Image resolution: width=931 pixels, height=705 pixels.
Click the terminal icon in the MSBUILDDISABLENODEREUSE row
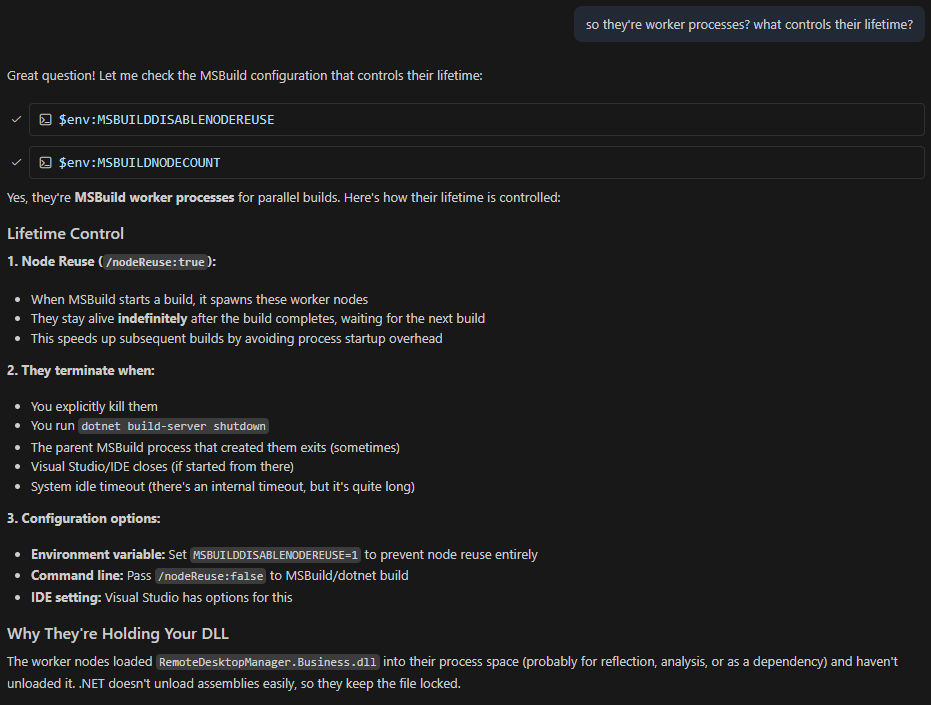(x=45, y=119)
